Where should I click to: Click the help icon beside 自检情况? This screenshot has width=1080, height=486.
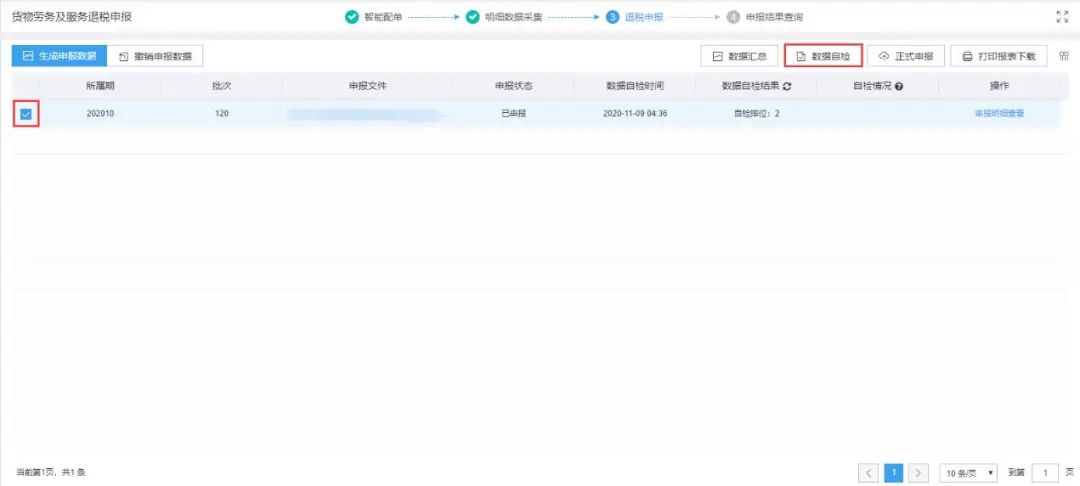[899, 86]
